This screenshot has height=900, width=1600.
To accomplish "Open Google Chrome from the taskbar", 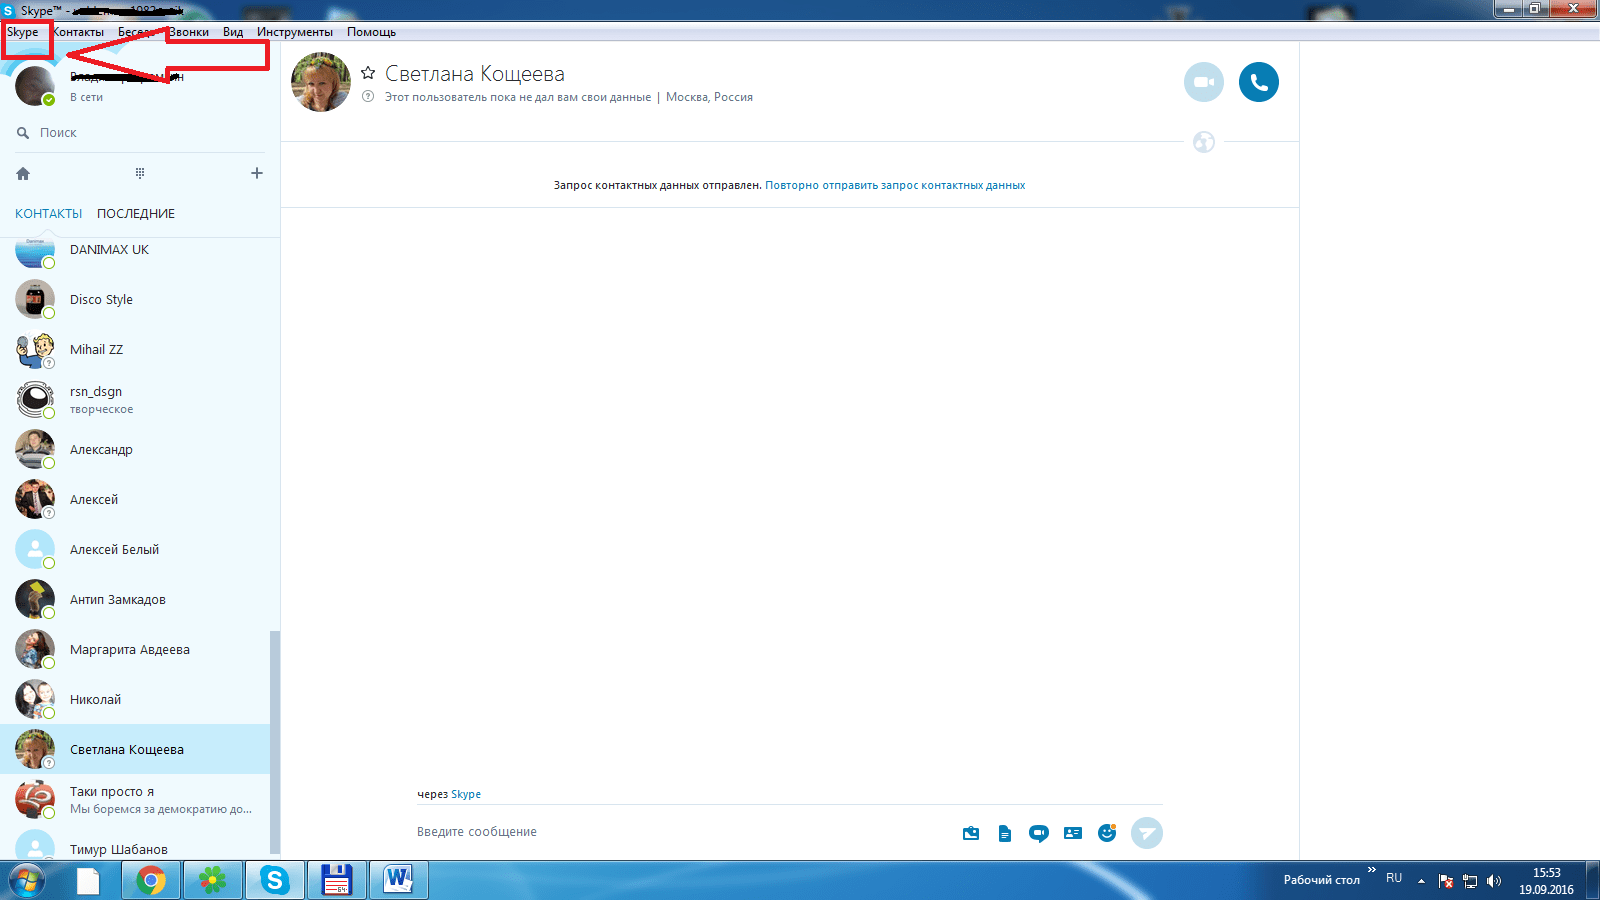I will point(151,880).
